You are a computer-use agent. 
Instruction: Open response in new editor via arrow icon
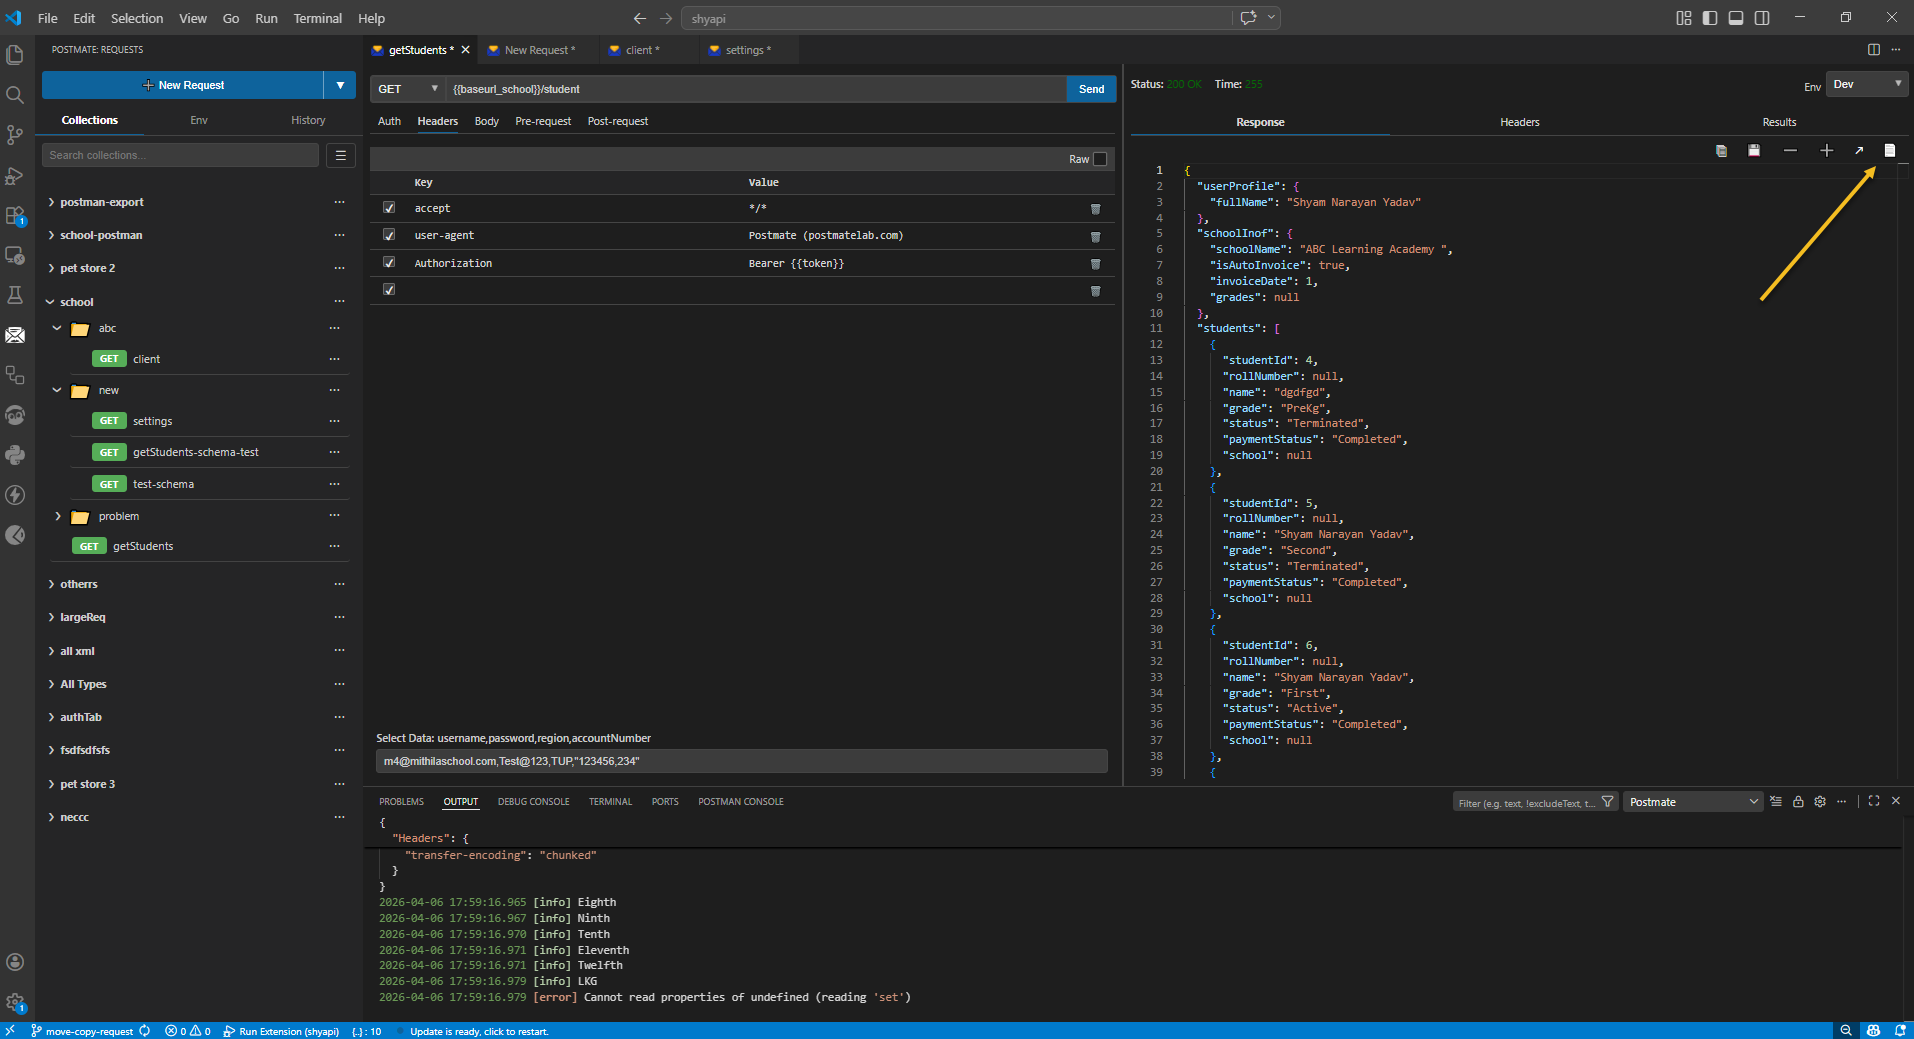pyautogui.click(x=1858, y=151)
